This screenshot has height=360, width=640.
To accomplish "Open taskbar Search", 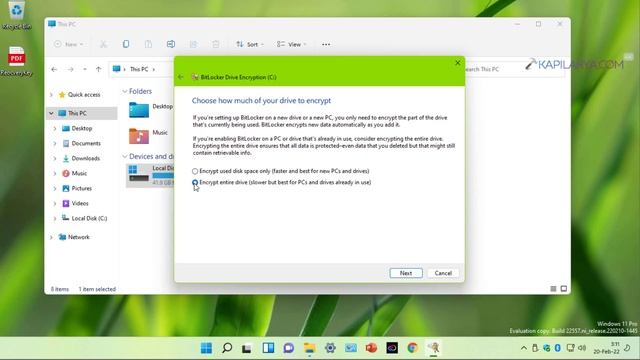I will pyautogui.click(x=227, y=348).
